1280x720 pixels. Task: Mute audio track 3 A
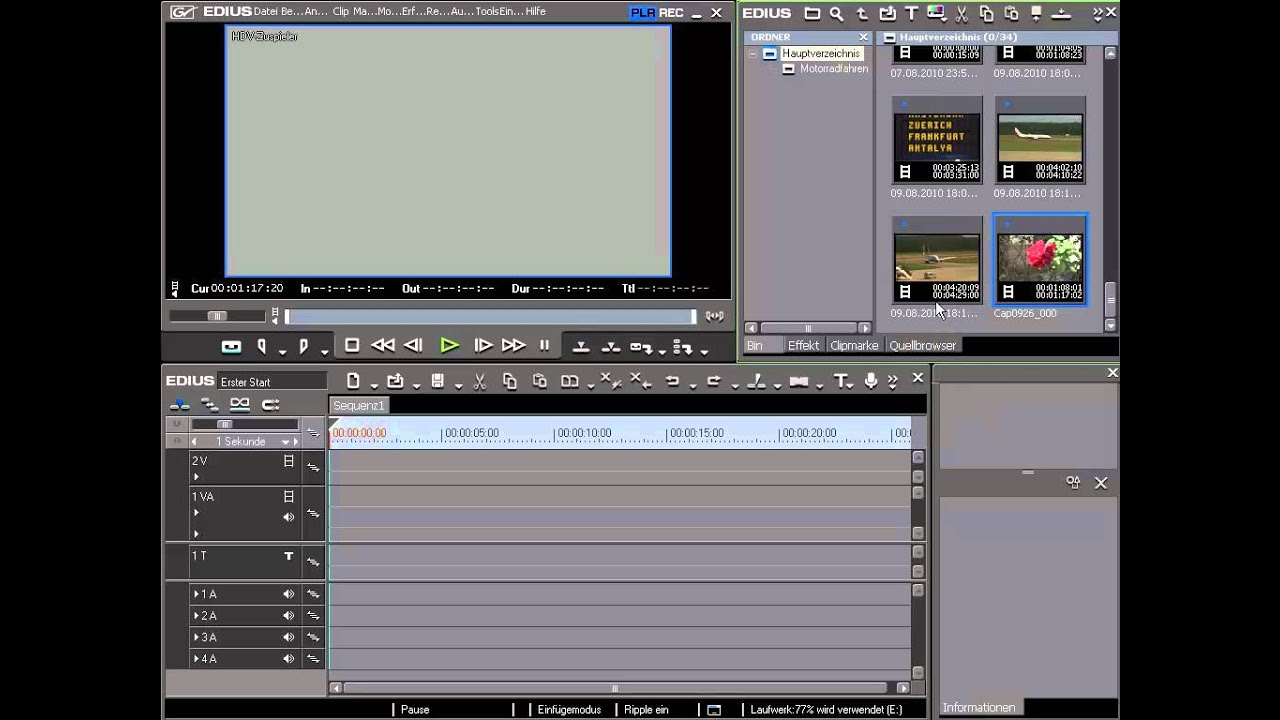(x=288, y=638)
